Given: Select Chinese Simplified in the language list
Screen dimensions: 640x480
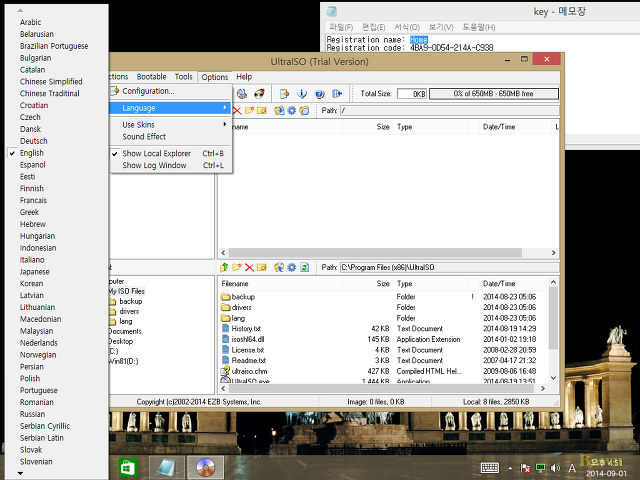Looking at the screenshot, I should [57, 82].
